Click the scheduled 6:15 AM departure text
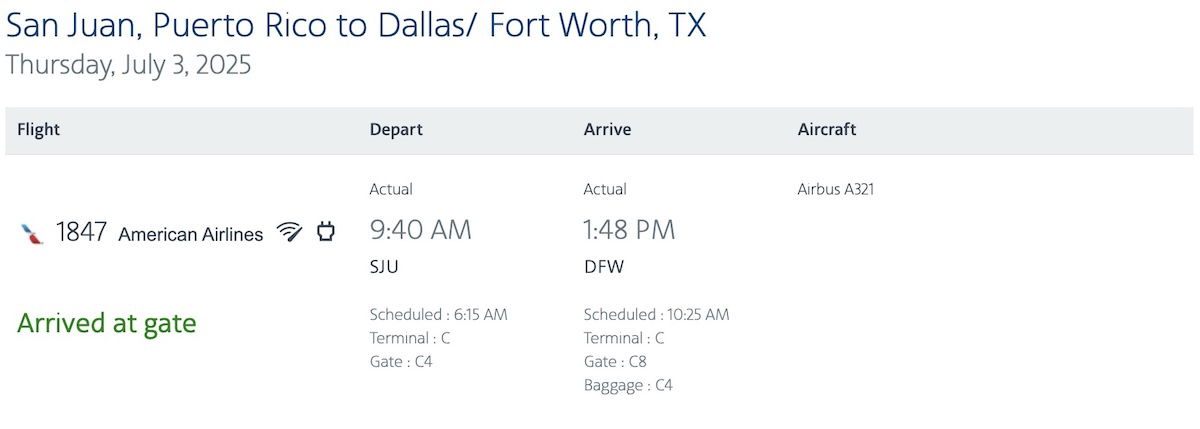1200x429 pixels. 439,314
